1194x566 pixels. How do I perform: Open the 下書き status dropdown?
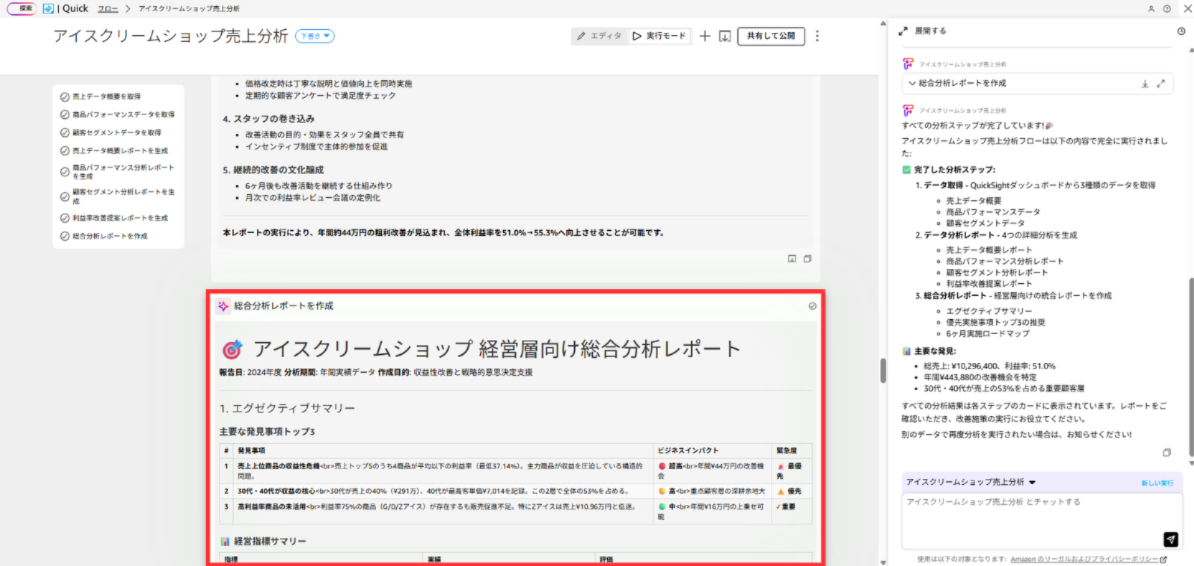315,36
